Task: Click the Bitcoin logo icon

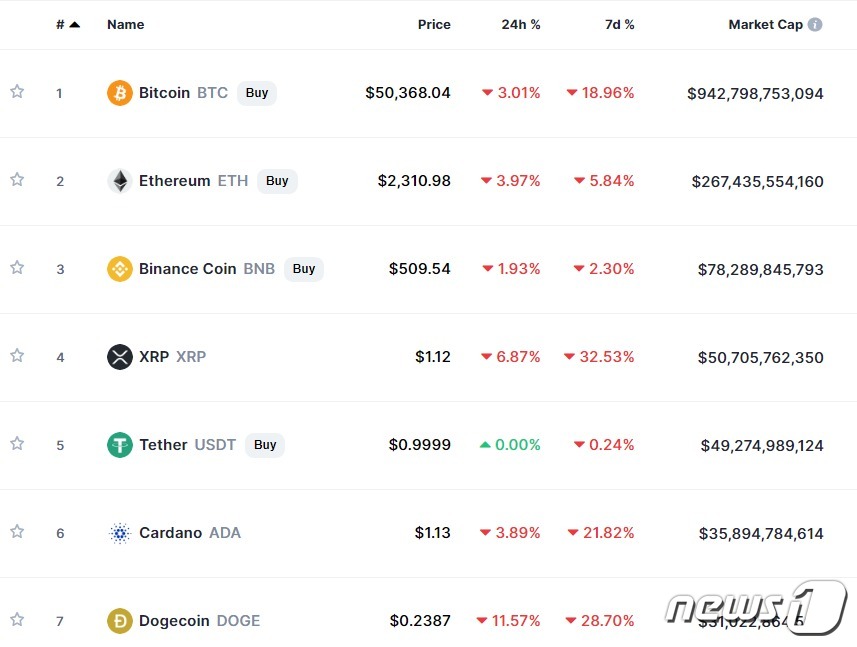Action: [119, 93]
